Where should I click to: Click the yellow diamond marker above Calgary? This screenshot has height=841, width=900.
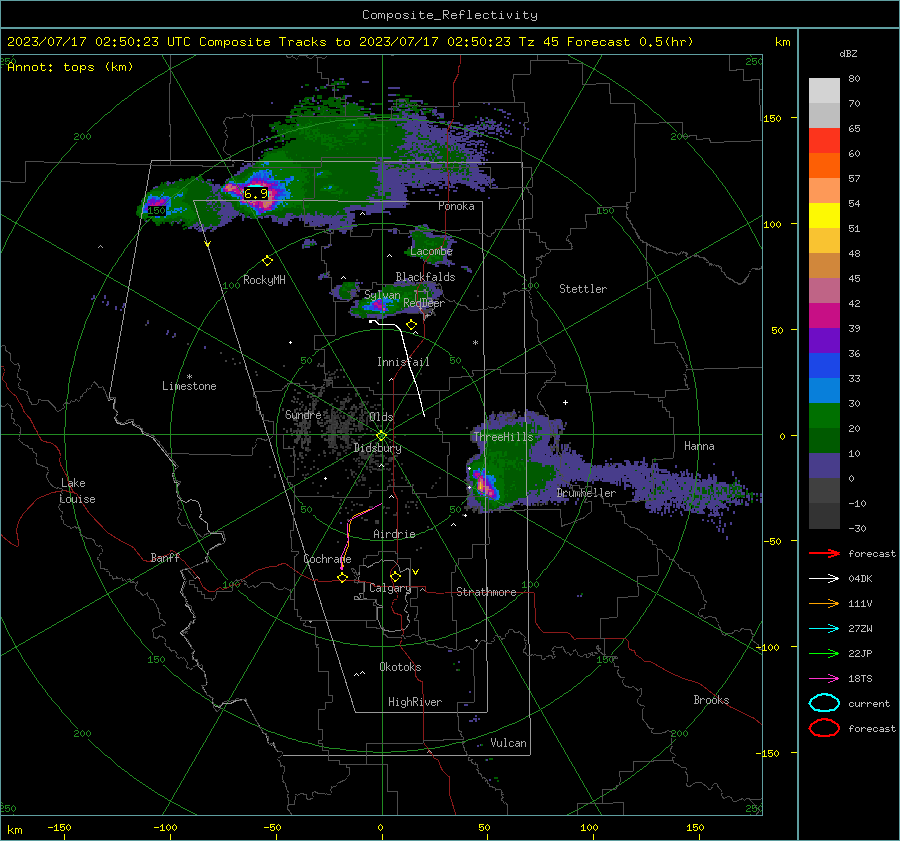[395, 576]
